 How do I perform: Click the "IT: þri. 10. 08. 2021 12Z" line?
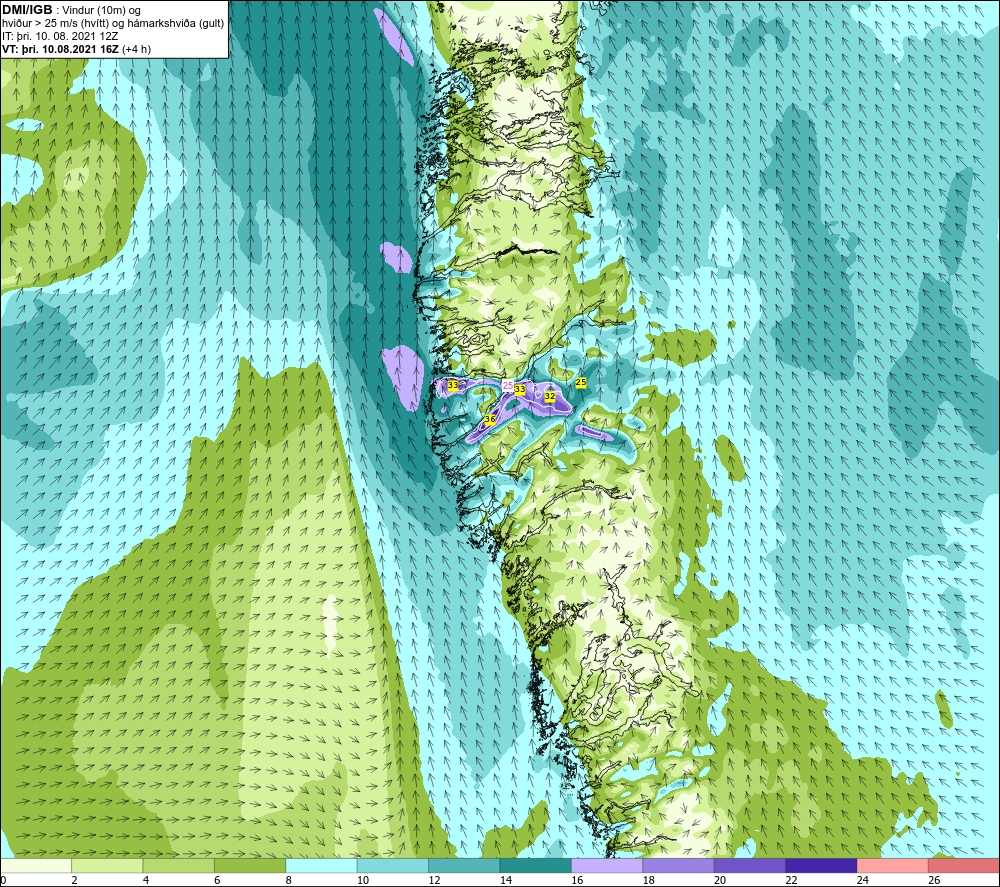[60, 36]
